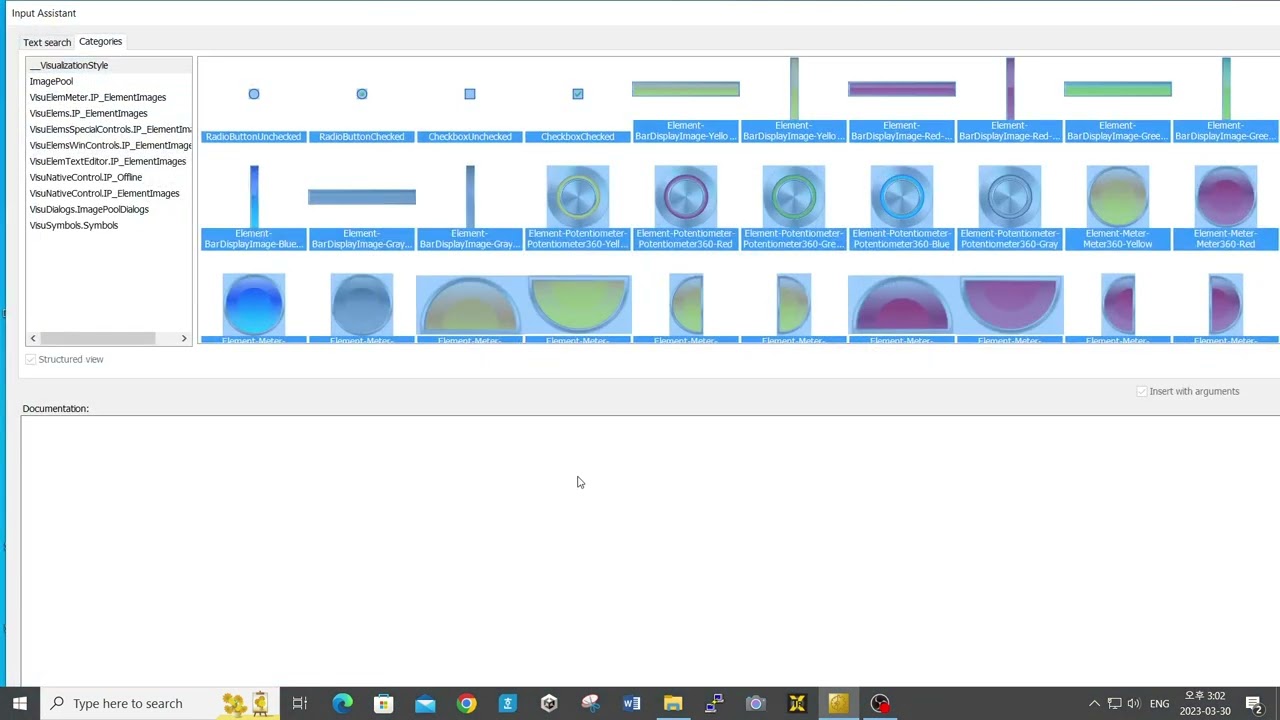
Task: Open VisuDialogs.ImagePoolDialogs category
Action: [89, 209]
